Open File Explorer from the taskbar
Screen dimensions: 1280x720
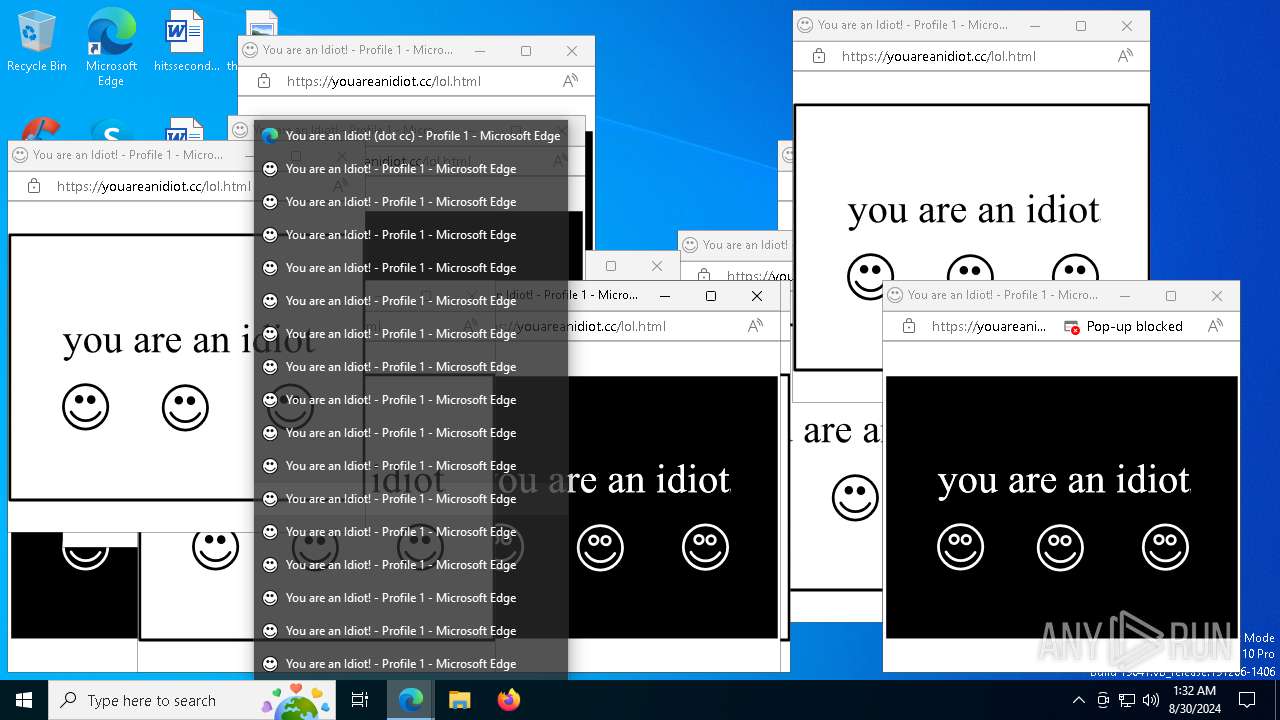[x=459, y=700]
